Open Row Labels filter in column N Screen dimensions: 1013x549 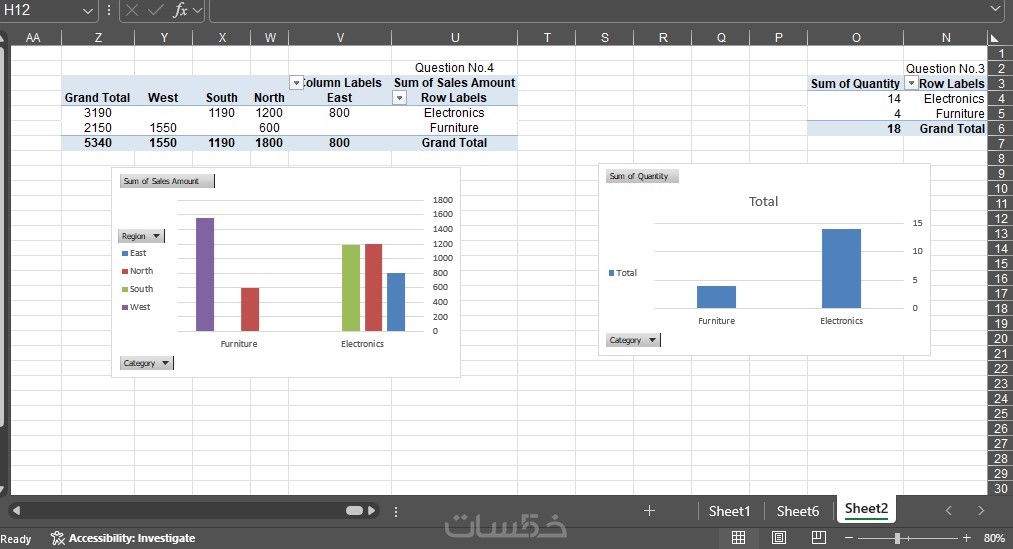pos(911,83)
